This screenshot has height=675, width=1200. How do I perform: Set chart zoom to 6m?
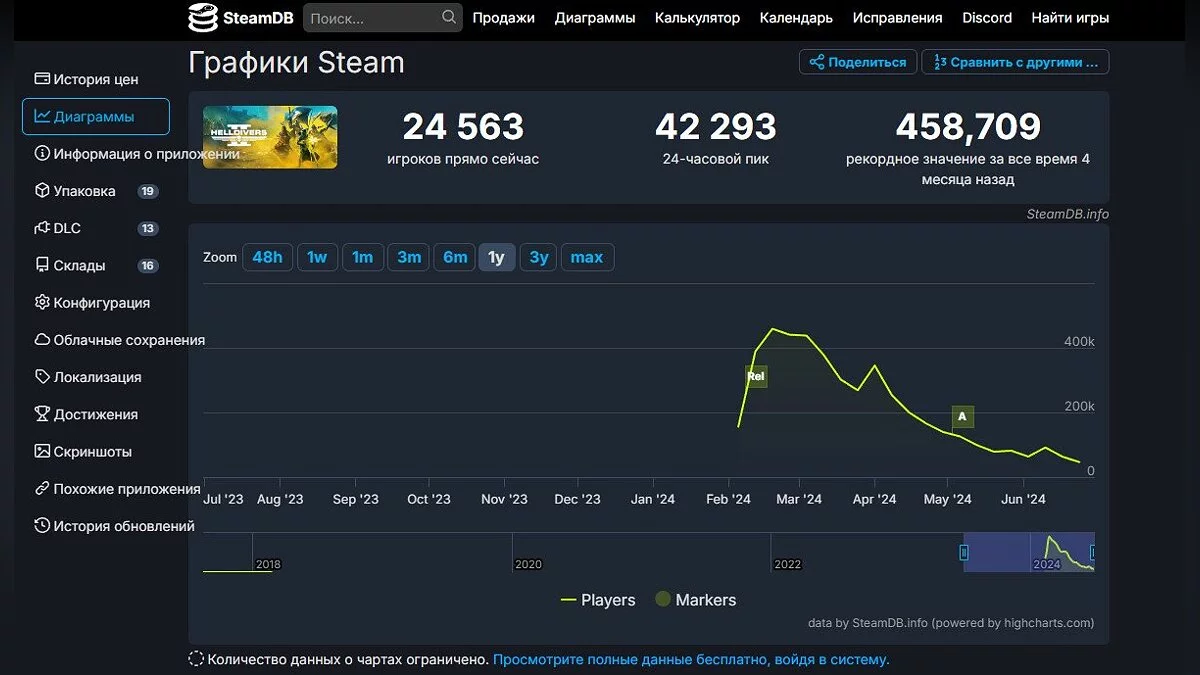[455, 257]
